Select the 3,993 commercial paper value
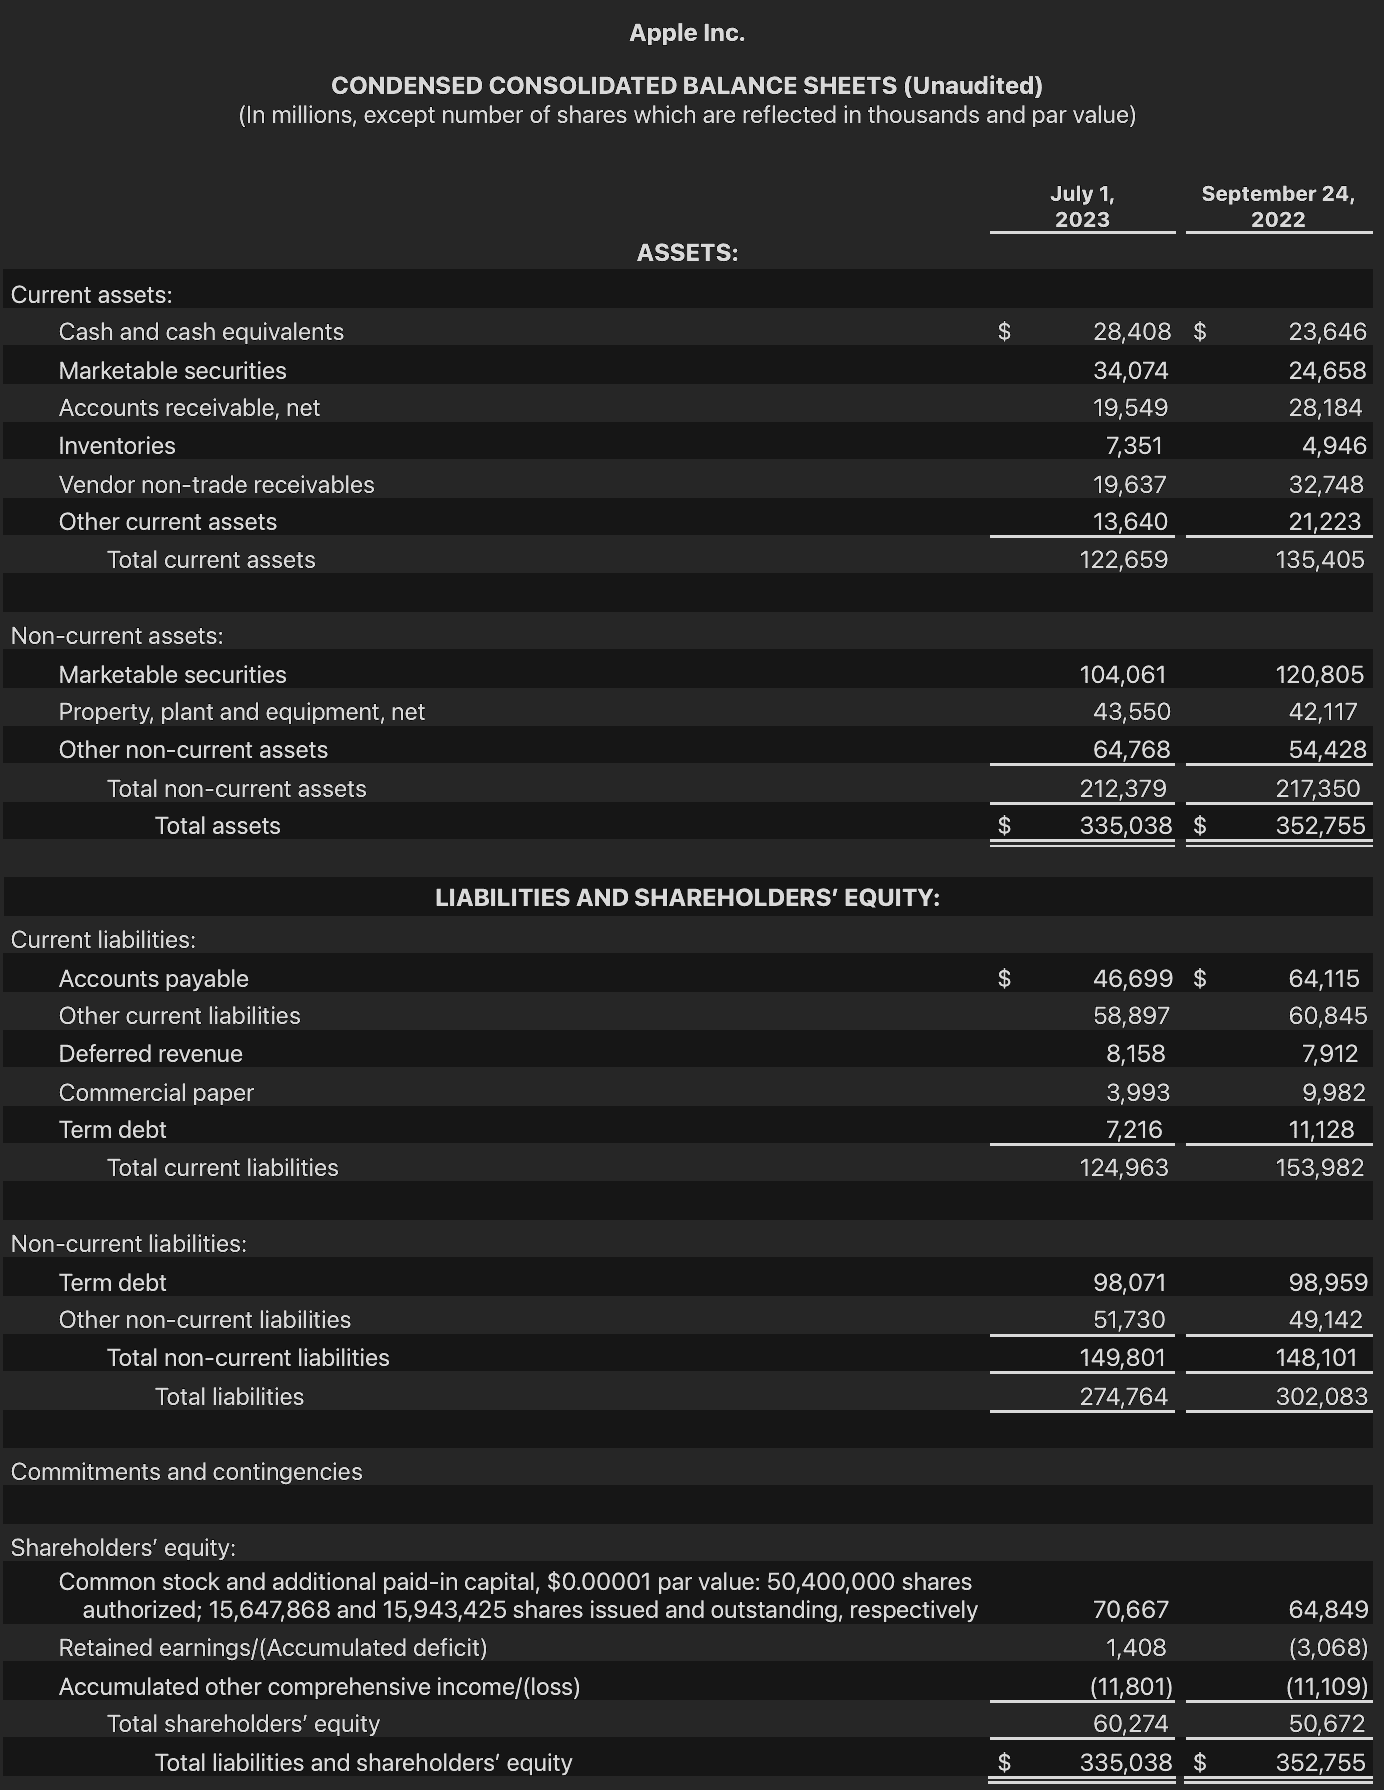Image resolution: width=1384 pixels, height=1790 pixels. (x=1138, y=1093)
